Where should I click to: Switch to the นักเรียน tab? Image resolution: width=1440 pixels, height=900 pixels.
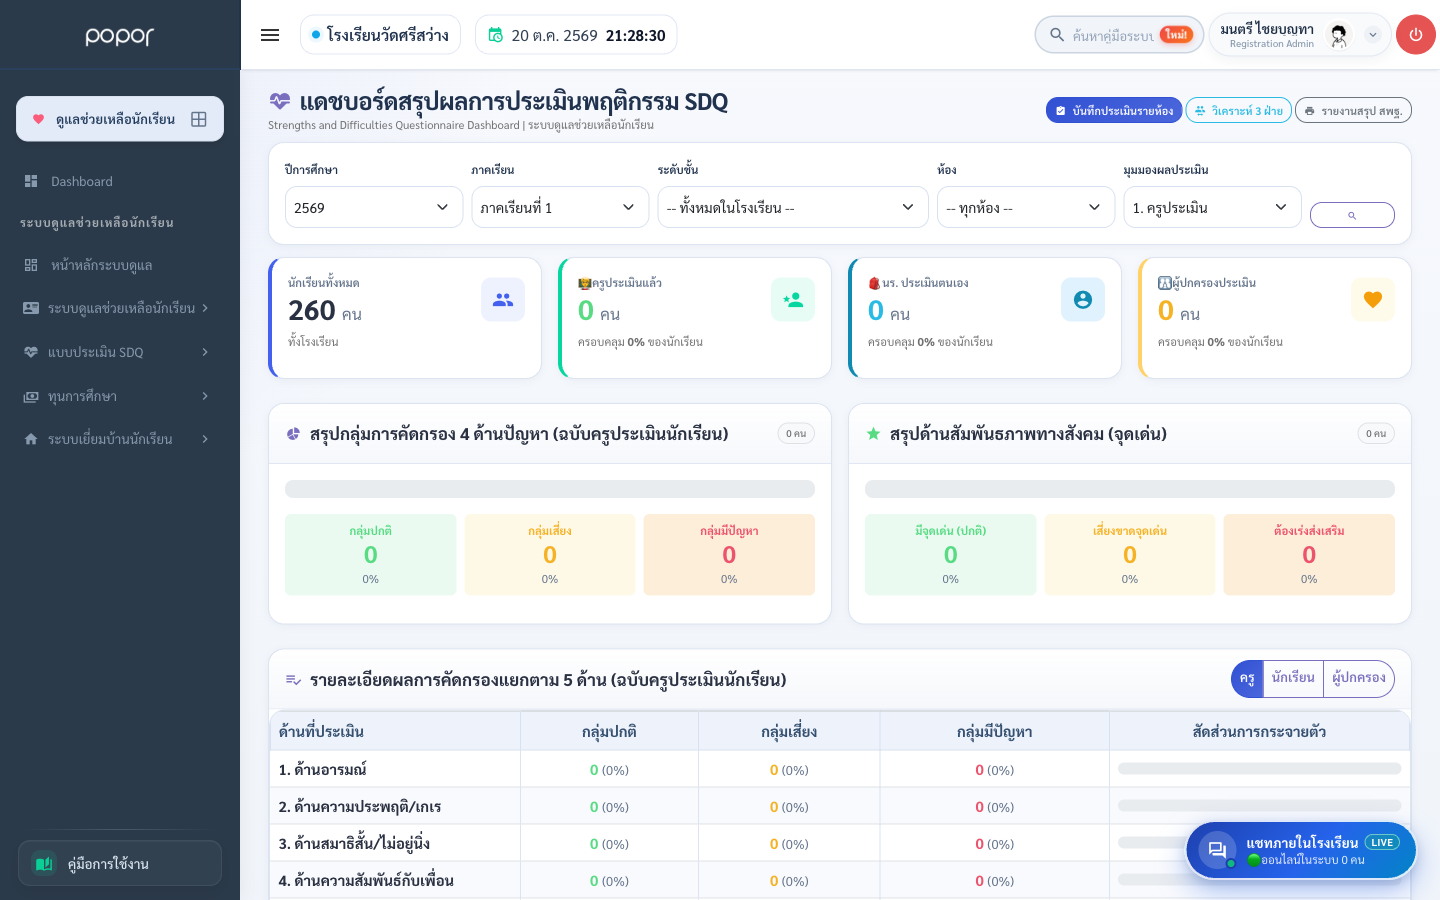(1293, 678)
